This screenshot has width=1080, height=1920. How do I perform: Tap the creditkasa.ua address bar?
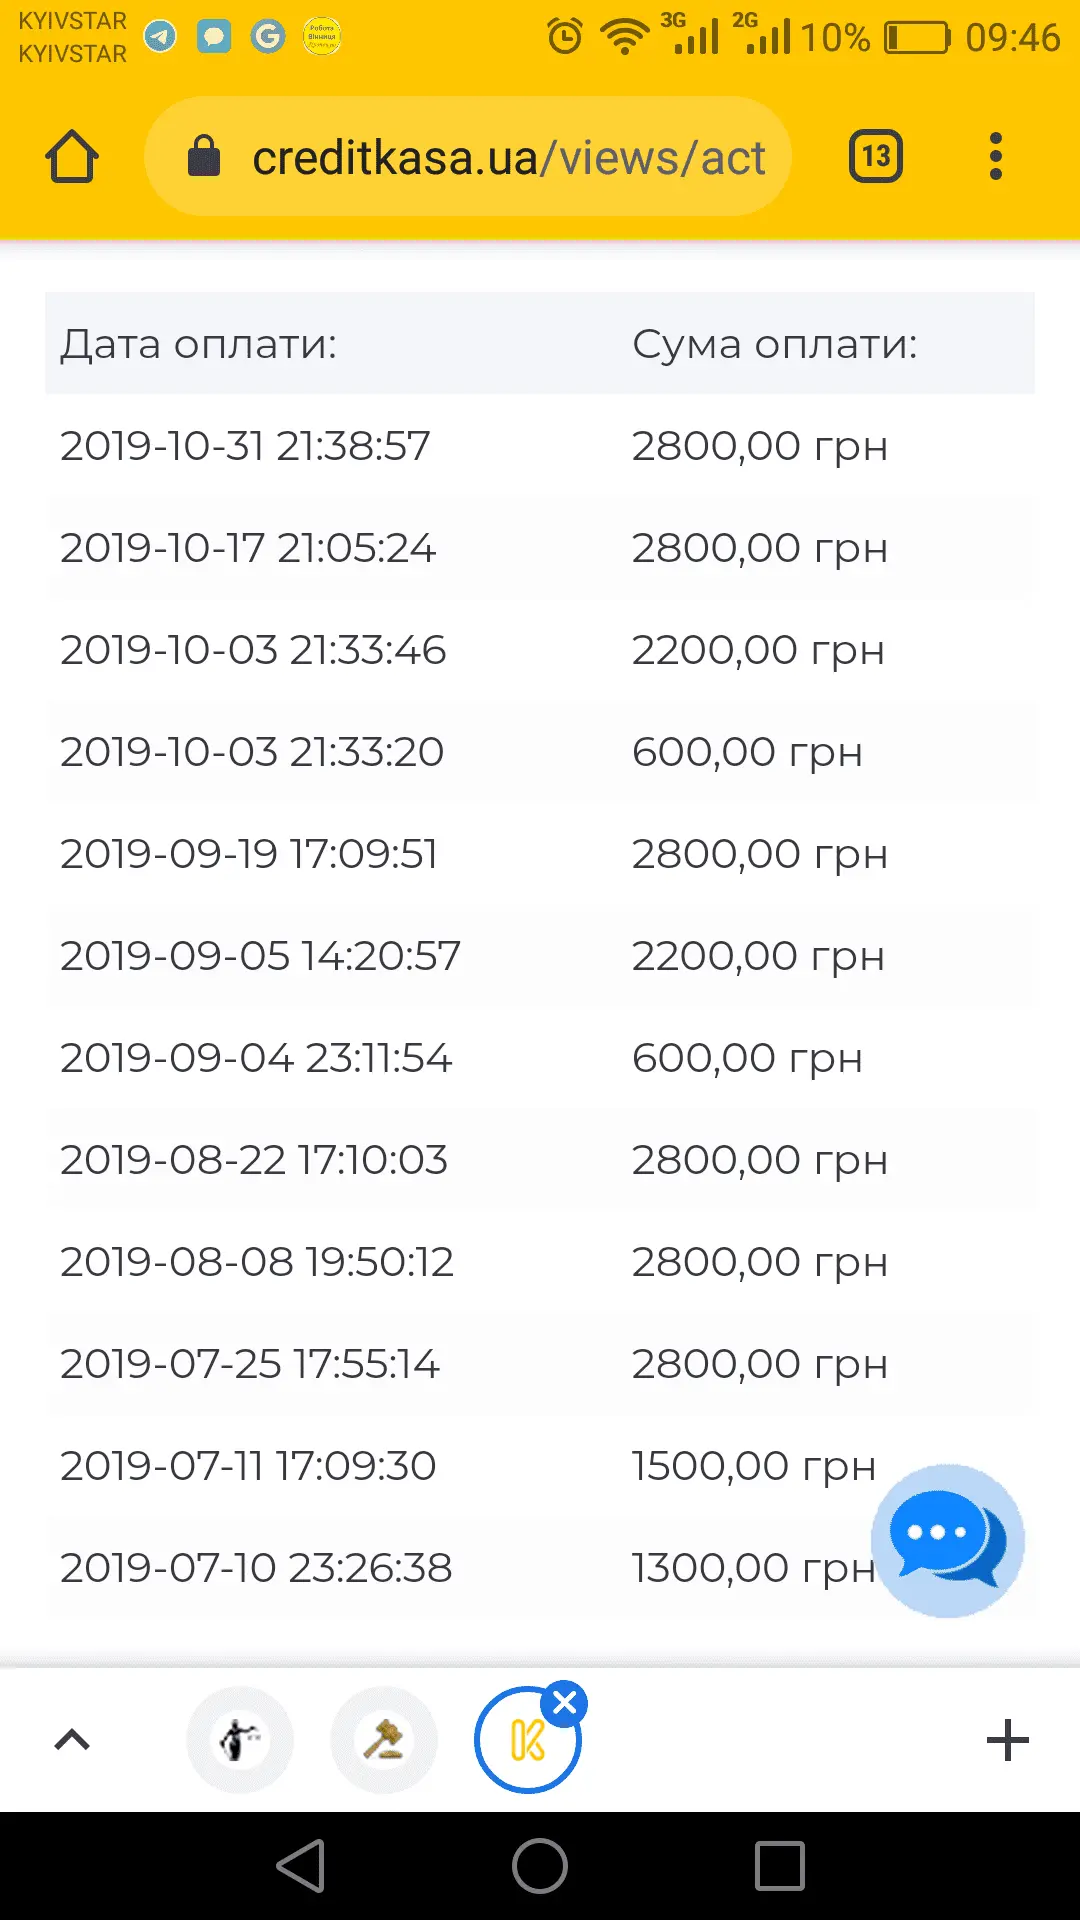[508, 157]
